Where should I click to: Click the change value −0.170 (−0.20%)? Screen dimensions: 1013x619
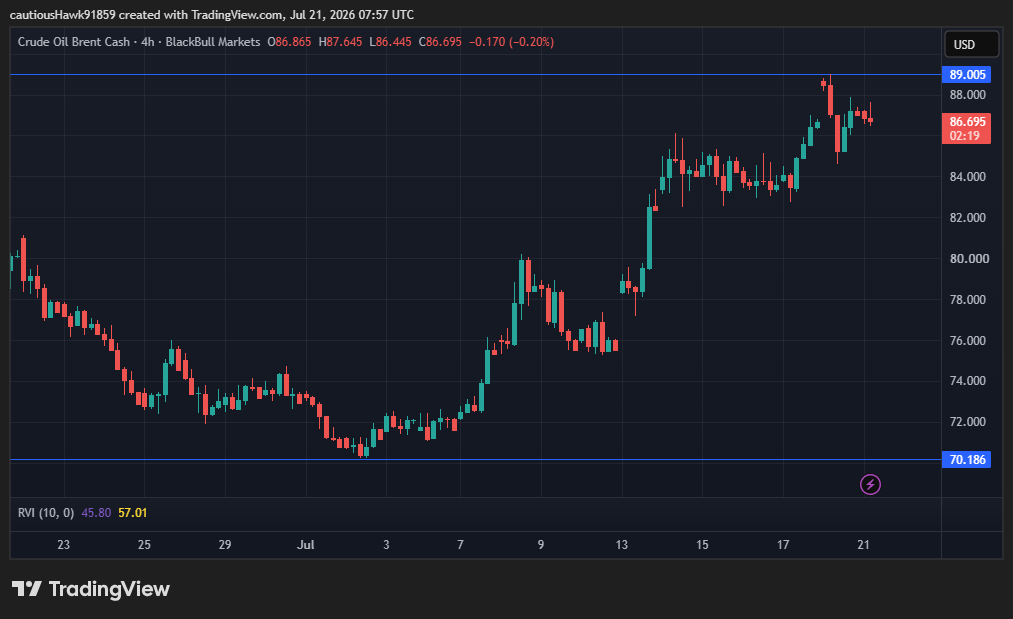click(x=511, y=42)
